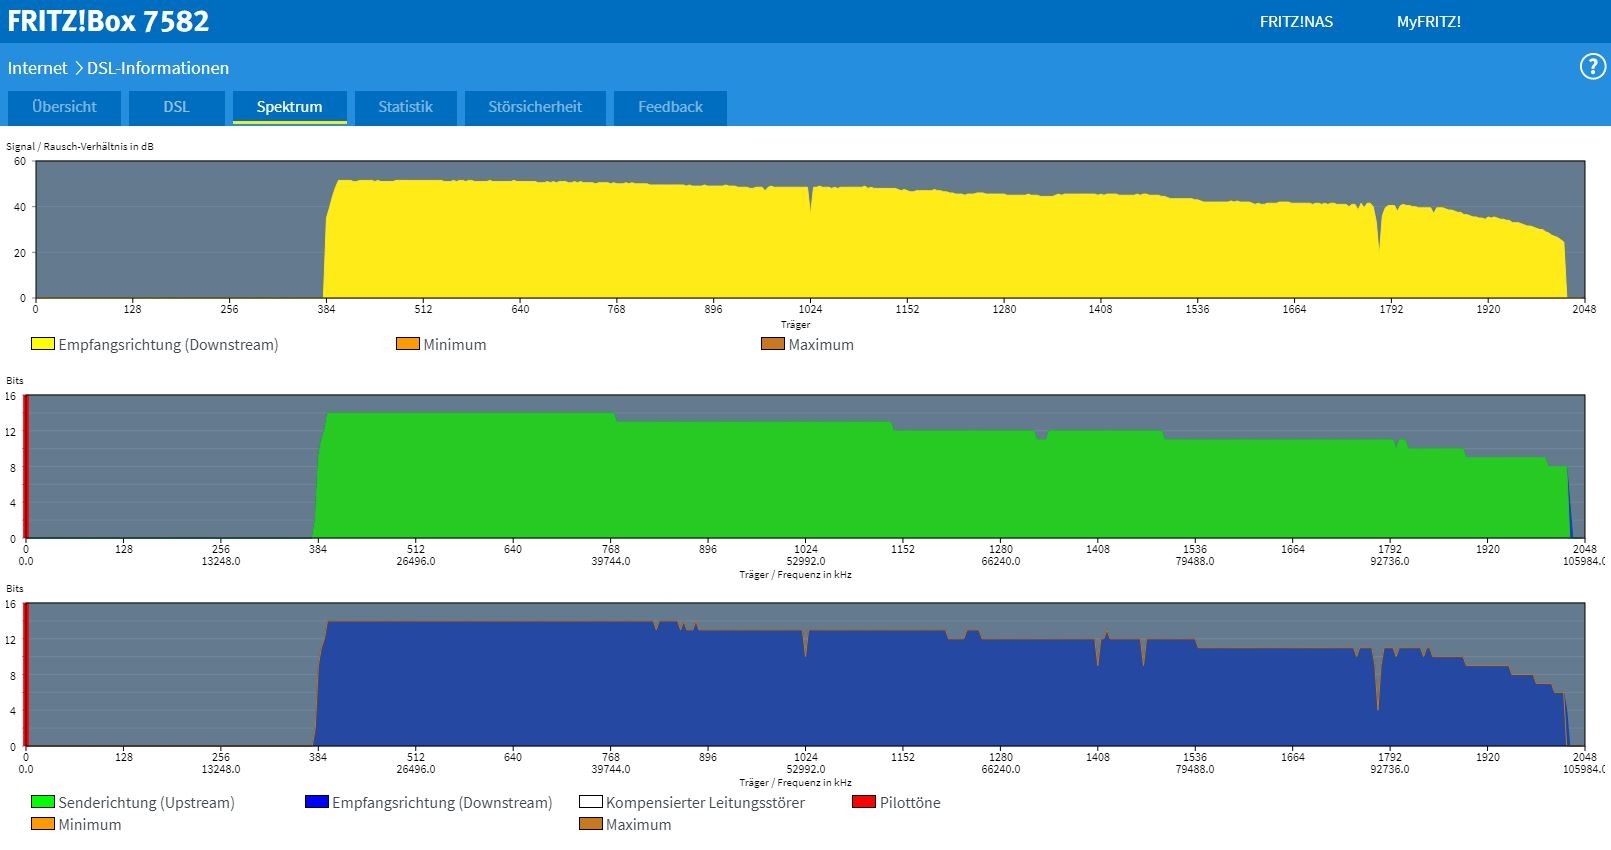Click the DSL-Informationen breadcrumb text
Image resolution: width=1611 pixels, height=850 pixels.
[x=158, y=68]
